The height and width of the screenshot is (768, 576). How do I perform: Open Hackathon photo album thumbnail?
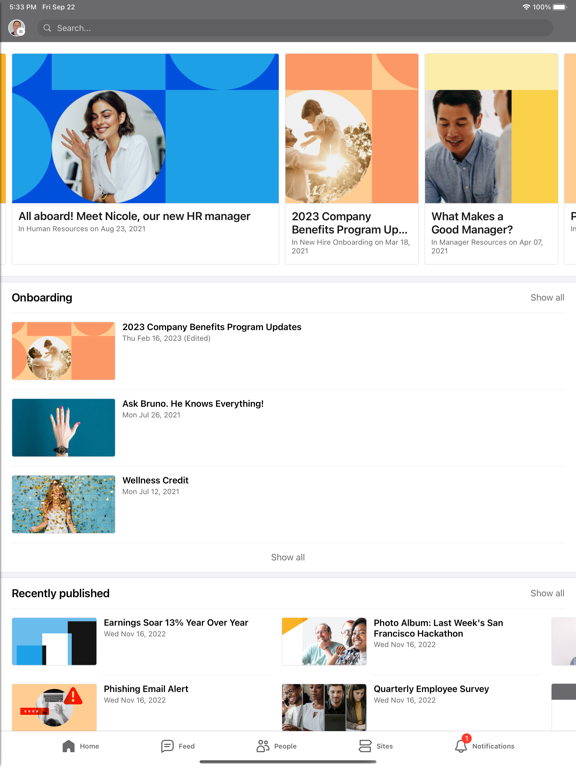324,641
